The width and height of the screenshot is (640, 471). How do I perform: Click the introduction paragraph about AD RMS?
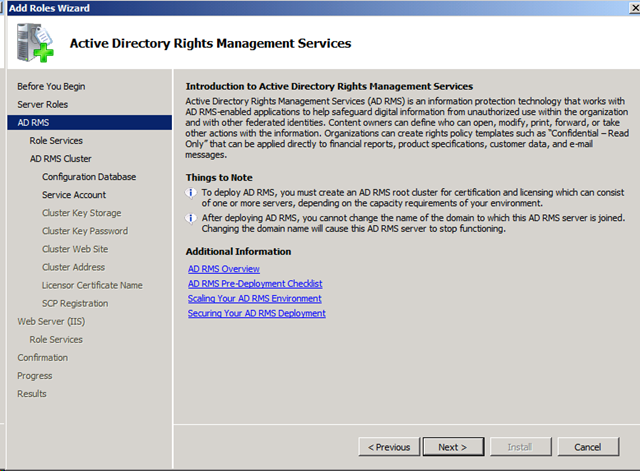[x=407, y=128]
